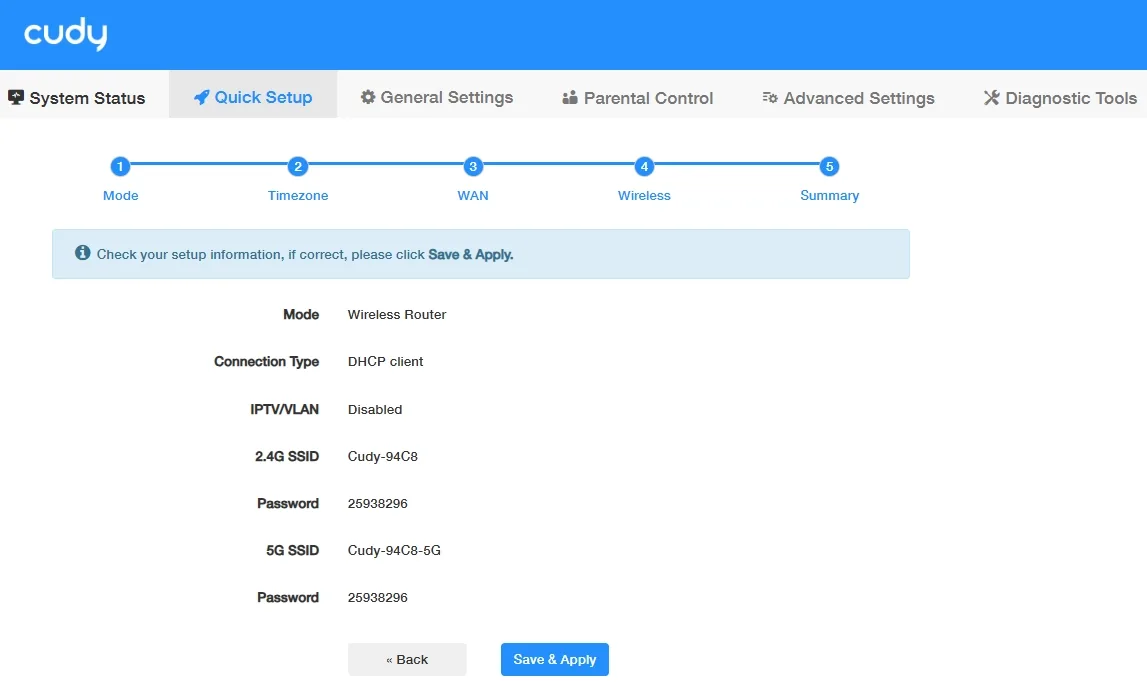The image size is (1147, 689).
Task: Click the Back button
Action: 407,659
